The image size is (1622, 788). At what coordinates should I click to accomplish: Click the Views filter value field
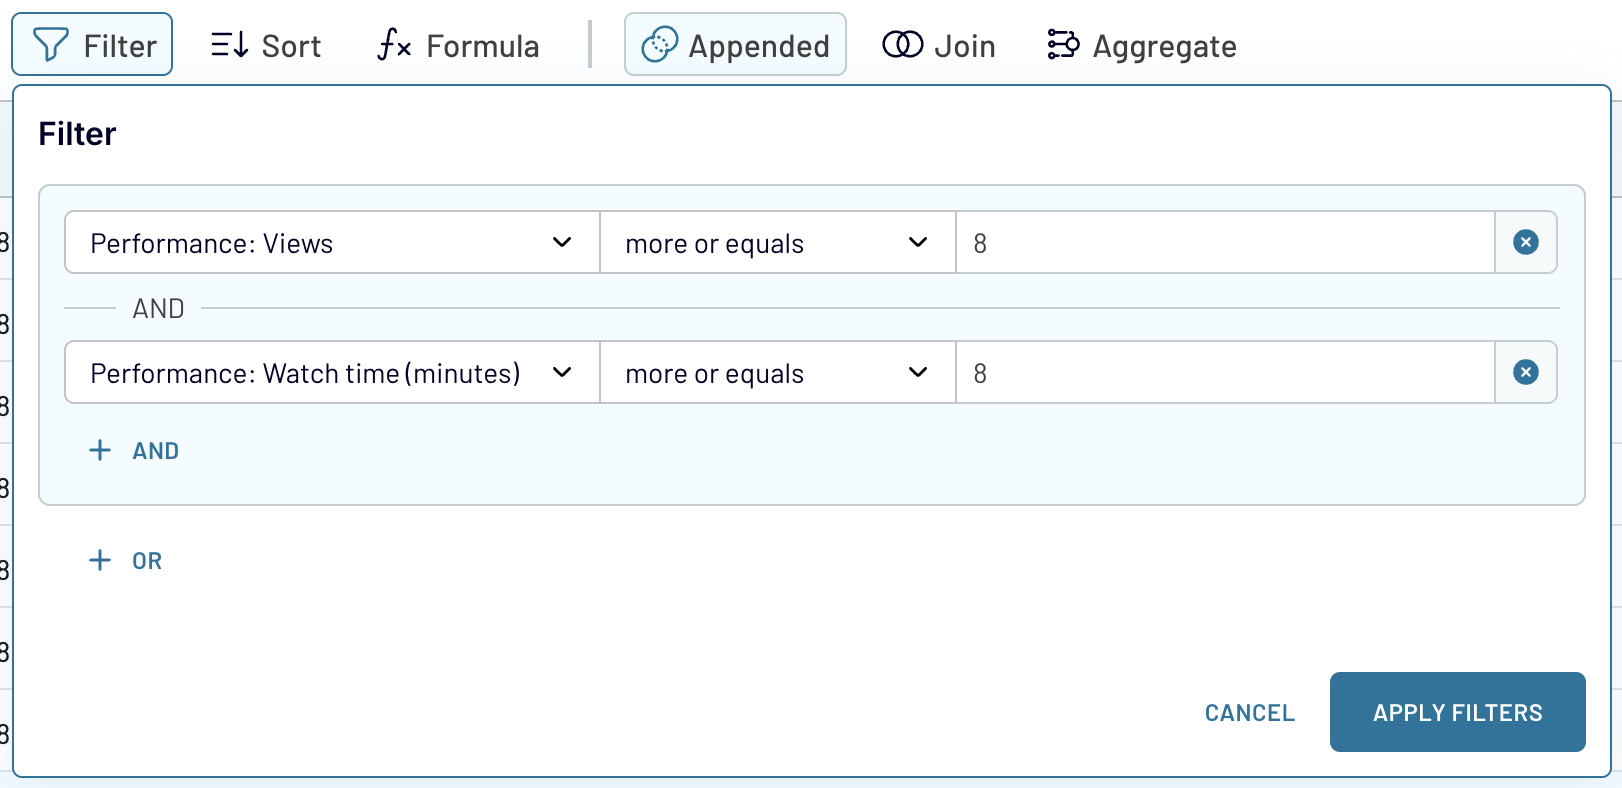click(x=1225, y=242)
